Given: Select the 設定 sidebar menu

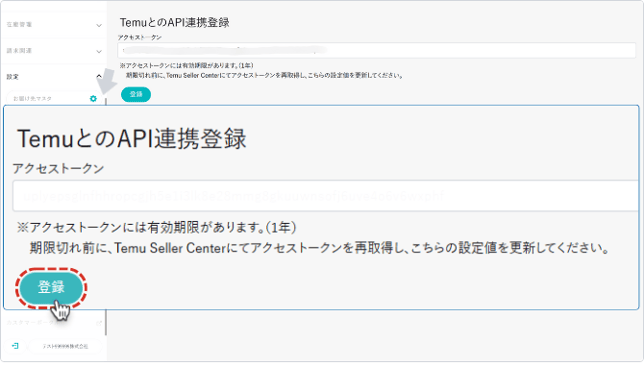Looking at the screenshot, I should 53,77.
